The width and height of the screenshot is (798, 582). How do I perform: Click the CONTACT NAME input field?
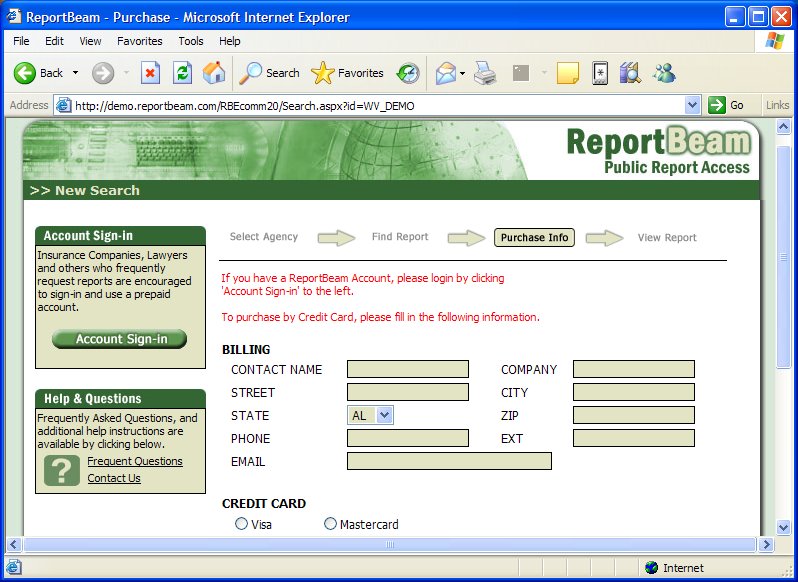[408, 369]
